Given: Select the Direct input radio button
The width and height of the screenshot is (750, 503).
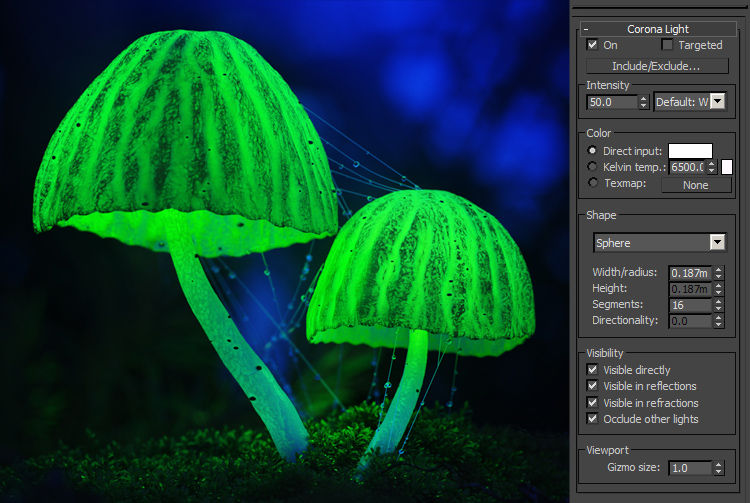Looking at the screenshot, I should [x=592, y=151].
